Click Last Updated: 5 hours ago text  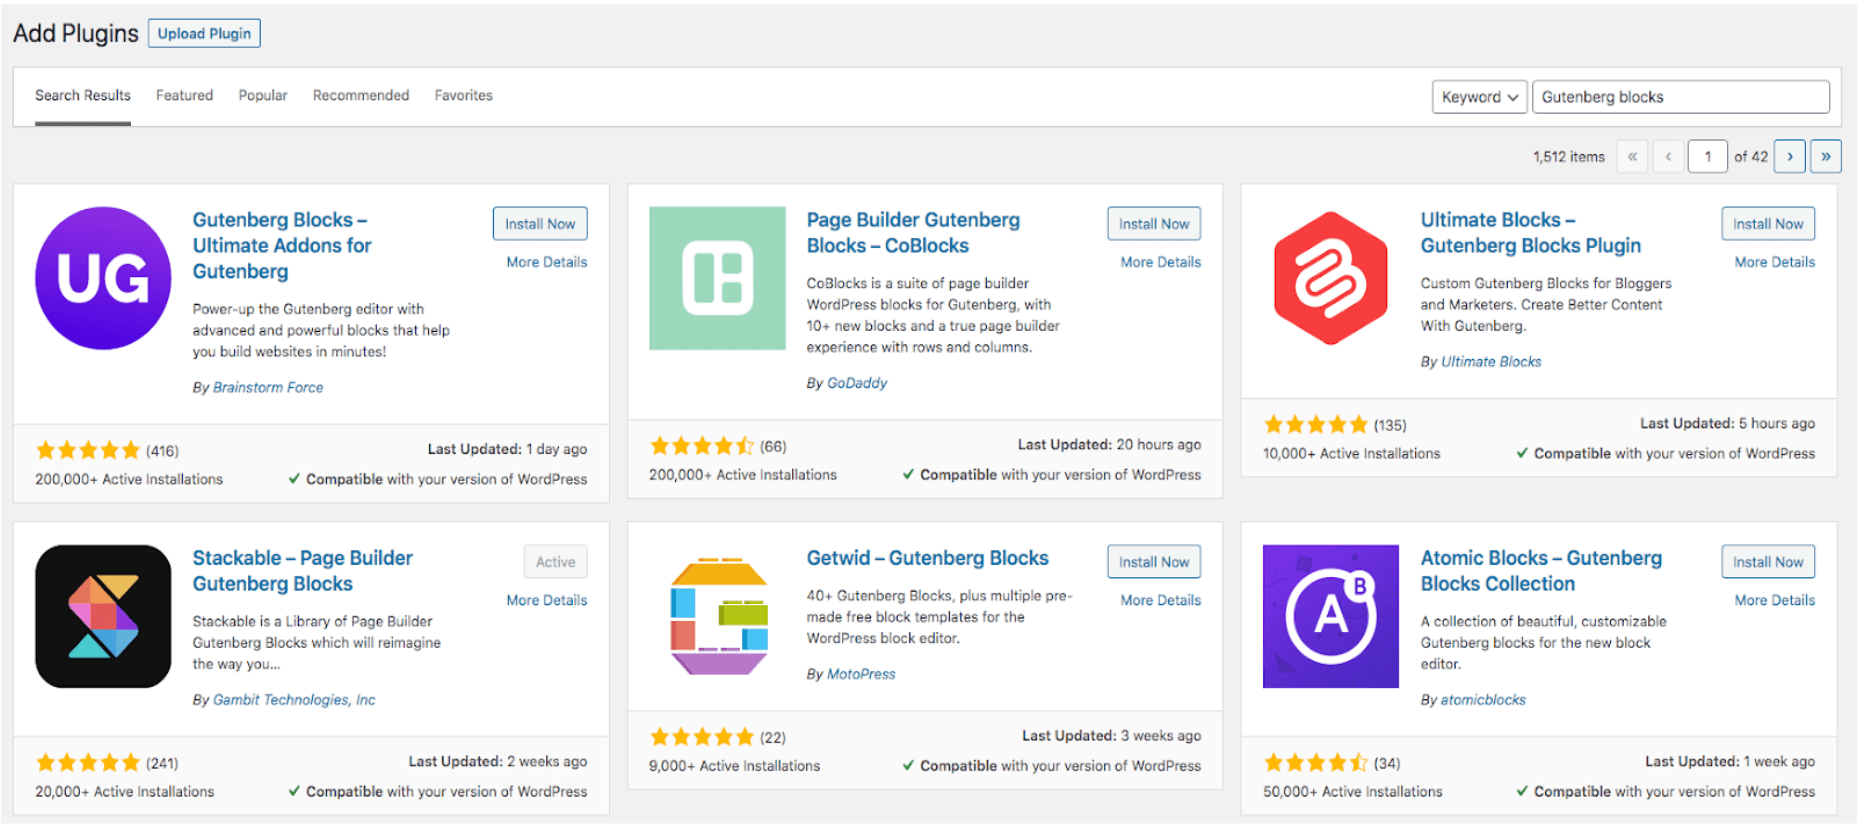point(1727,424)
